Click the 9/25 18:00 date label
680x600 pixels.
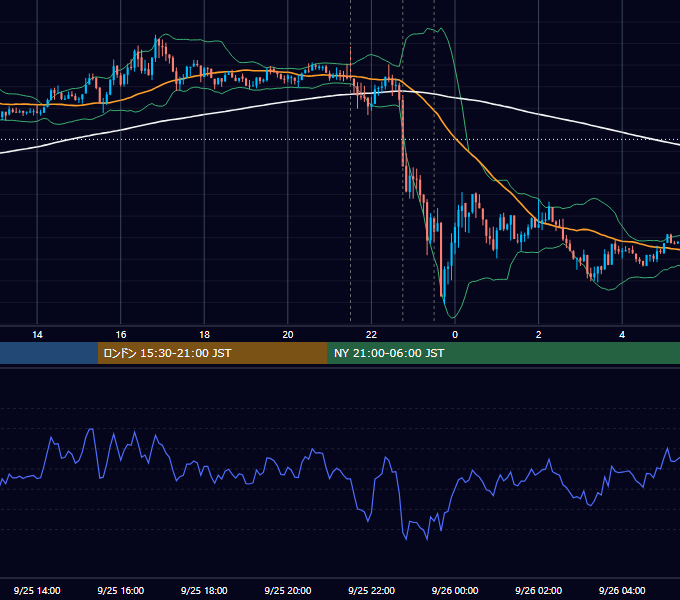[204, 590]
